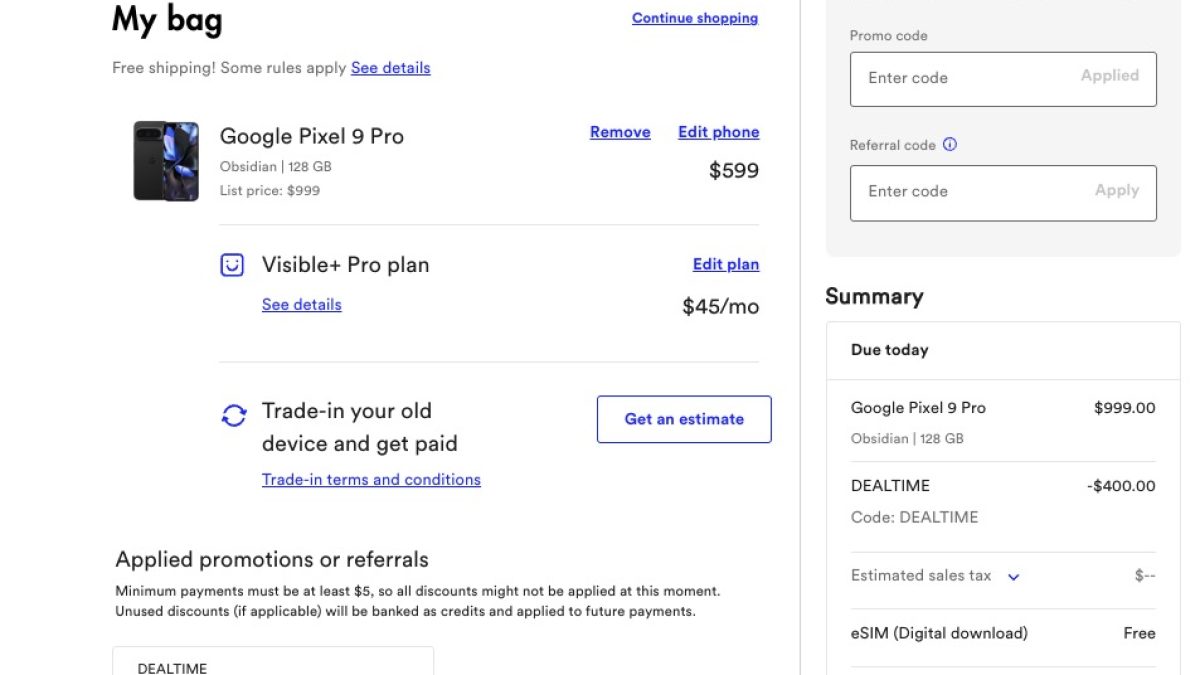Click the referral code info icon
This screenshot has width=1200, height=675.
950,144
